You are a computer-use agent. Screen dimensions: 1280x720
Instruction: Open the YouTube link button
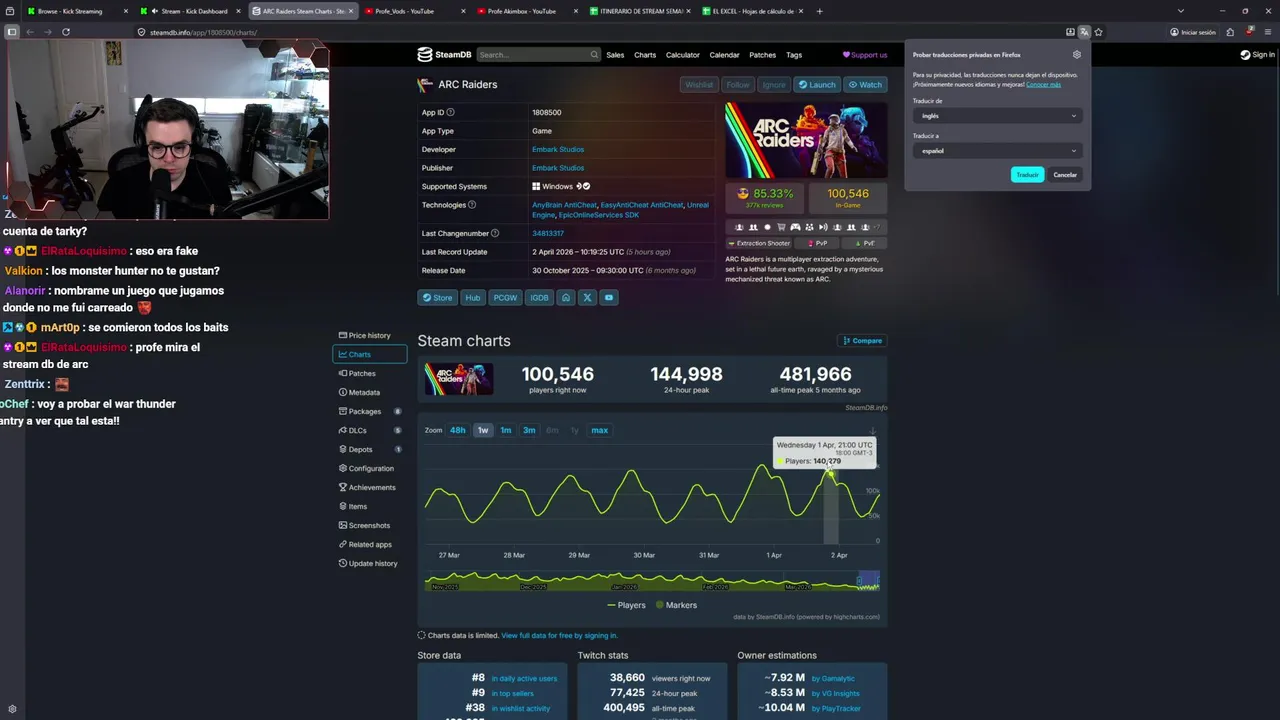click(x=608, y=297)
